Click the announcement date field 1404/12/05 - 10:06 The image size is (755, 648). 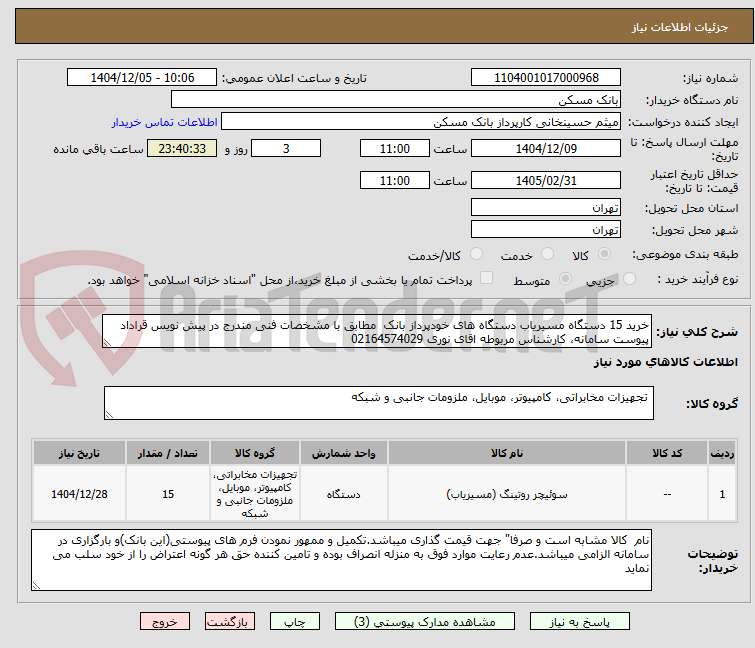tap(142, 78)
